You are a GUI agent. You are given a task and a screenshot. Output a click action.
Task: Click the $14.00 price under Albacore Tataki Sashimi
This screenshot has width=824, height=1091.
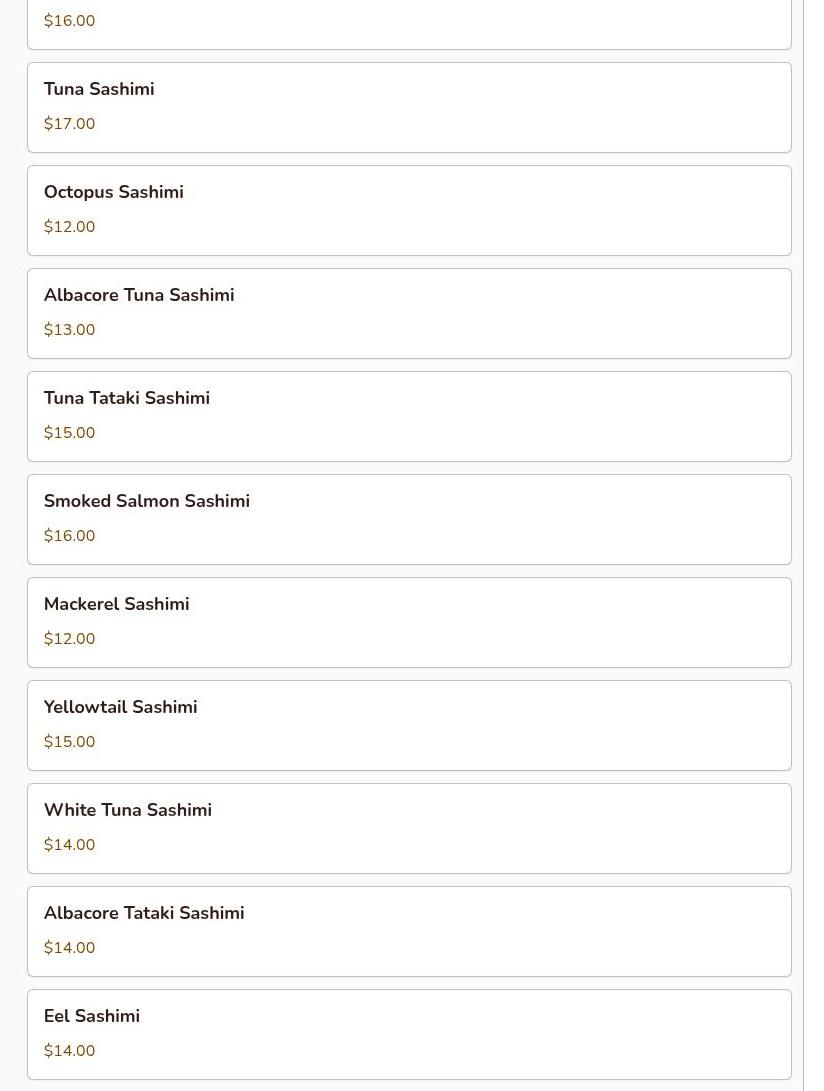tap(70, 948)
